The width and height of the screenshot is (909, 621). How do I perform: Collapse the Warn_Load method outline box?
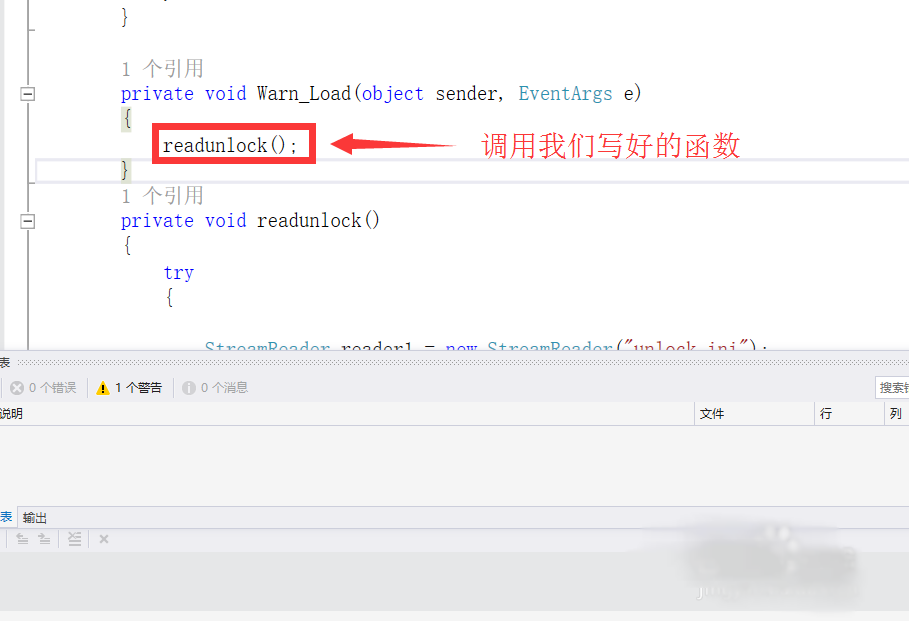coord(27,93)
